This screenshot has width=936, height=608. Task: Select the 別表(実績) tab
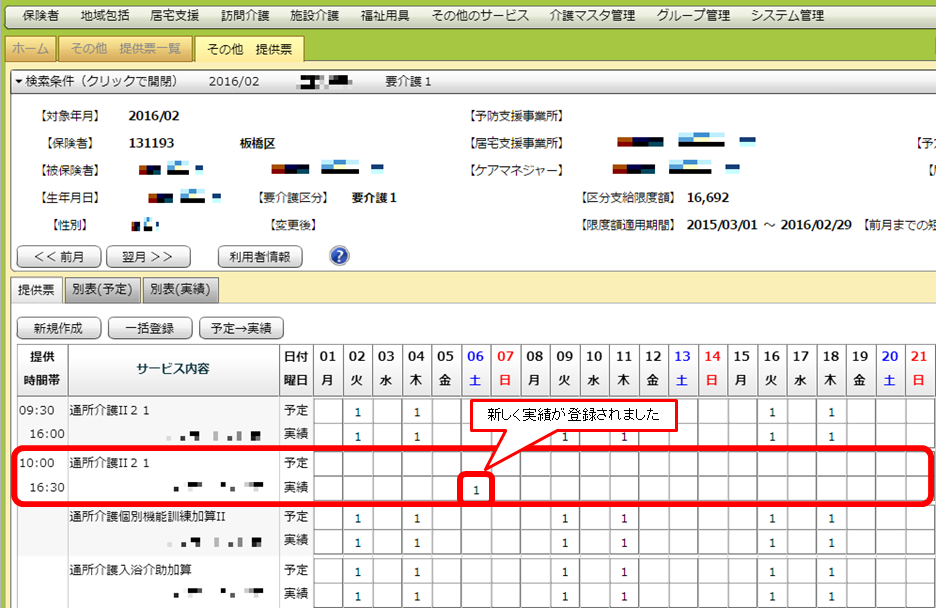pos(180,290)
